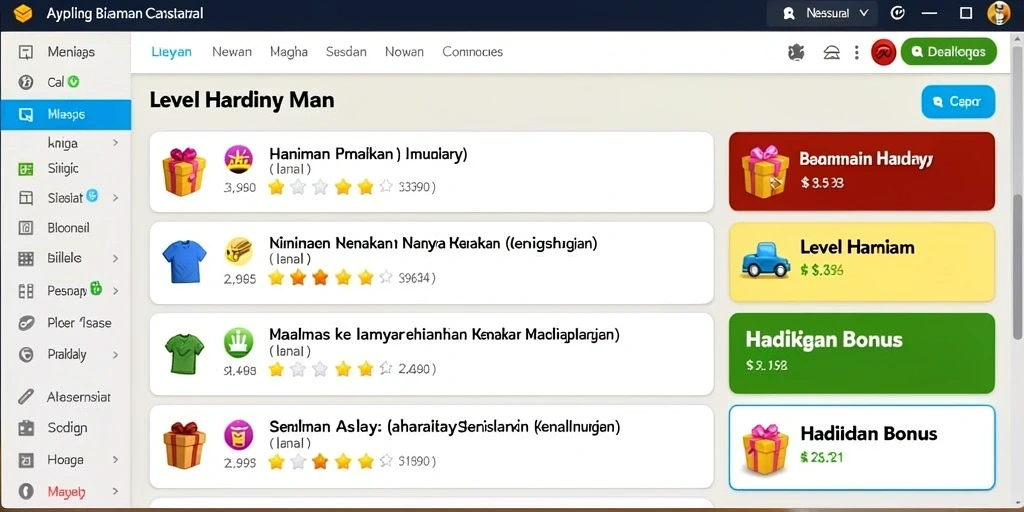Click the green badge on Maalmas row
The image size is (1024, 512).
click(x=238, y=342)
